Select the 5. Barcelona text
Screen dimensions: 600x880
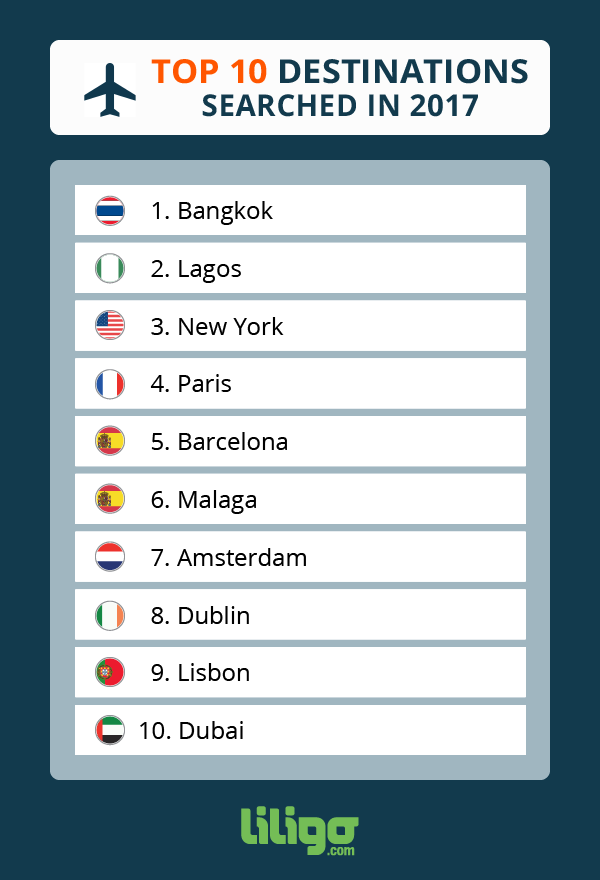(219, 442)
